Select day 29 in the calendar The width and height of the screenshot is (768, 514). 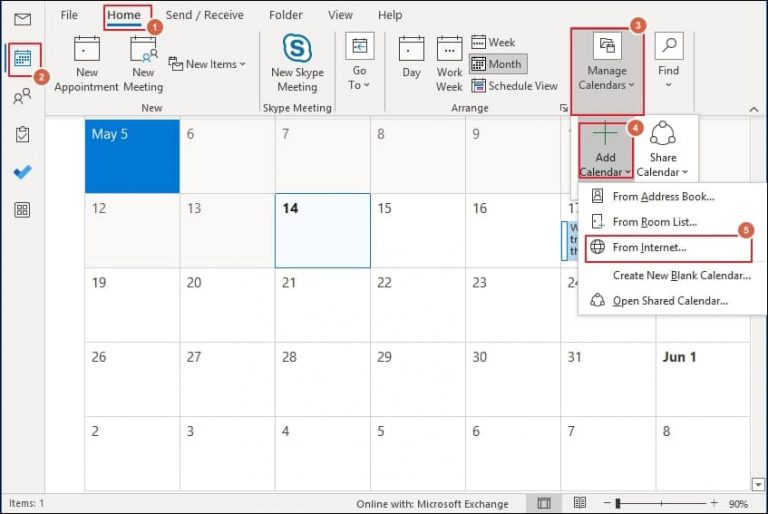[418, 379]
